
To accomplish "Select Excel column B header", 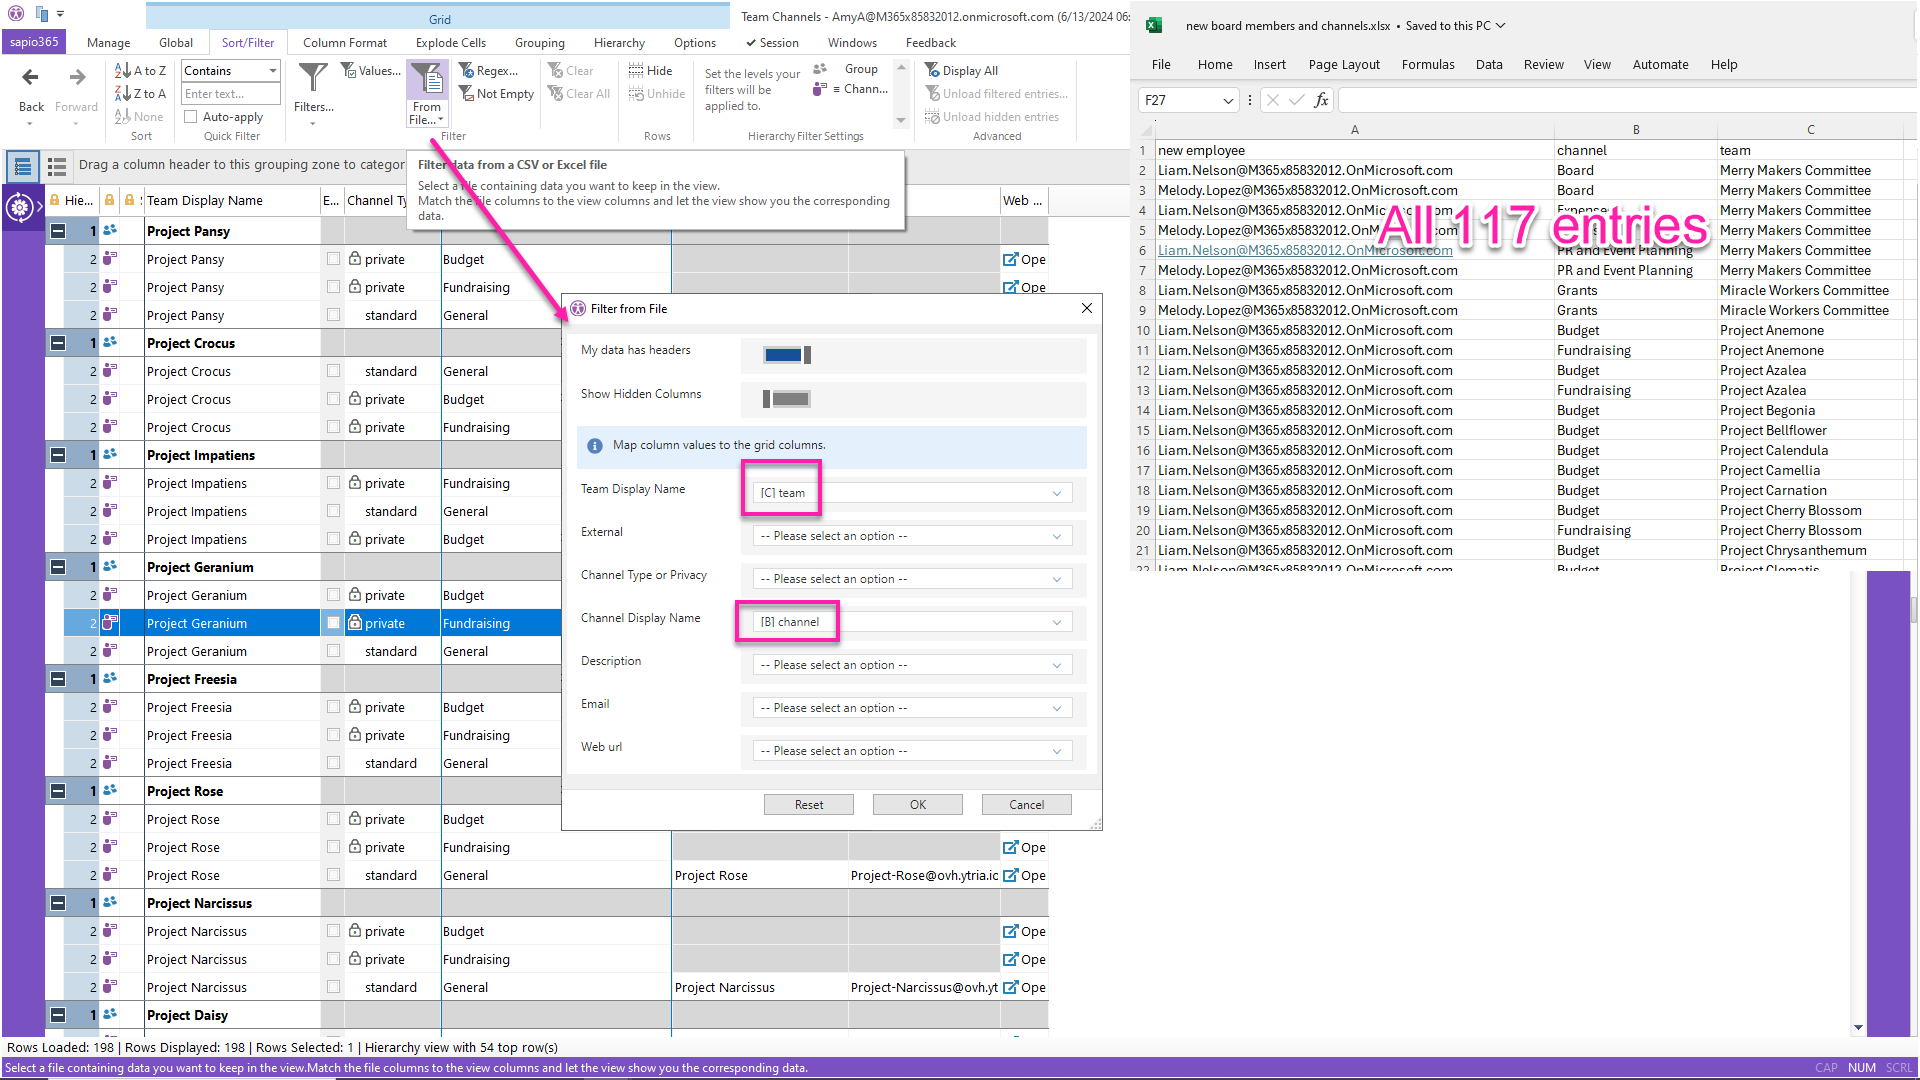I will [1636, 130].
